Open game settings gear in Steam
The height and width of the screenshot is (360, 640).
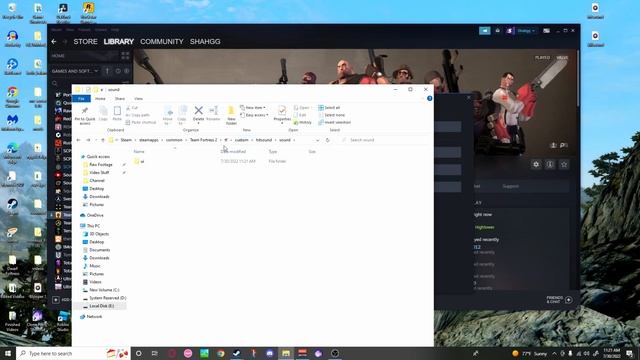point(536,164)
